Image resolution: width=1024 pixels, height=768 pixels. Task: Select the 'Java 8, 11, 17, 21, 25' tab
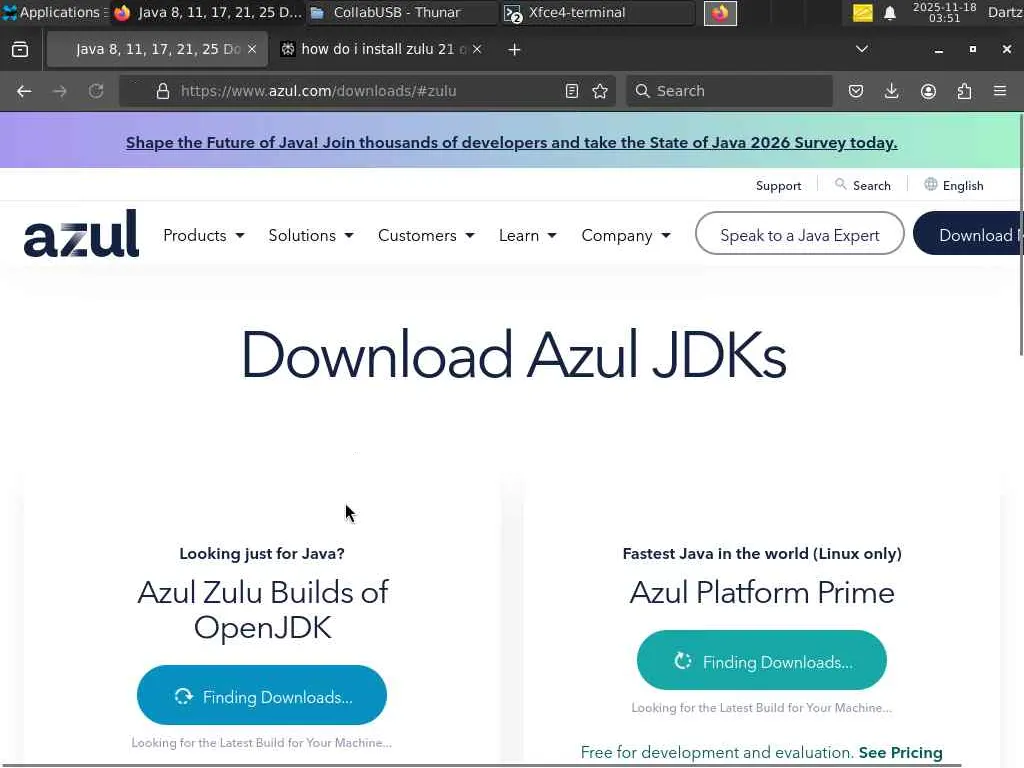pos(157,49)
